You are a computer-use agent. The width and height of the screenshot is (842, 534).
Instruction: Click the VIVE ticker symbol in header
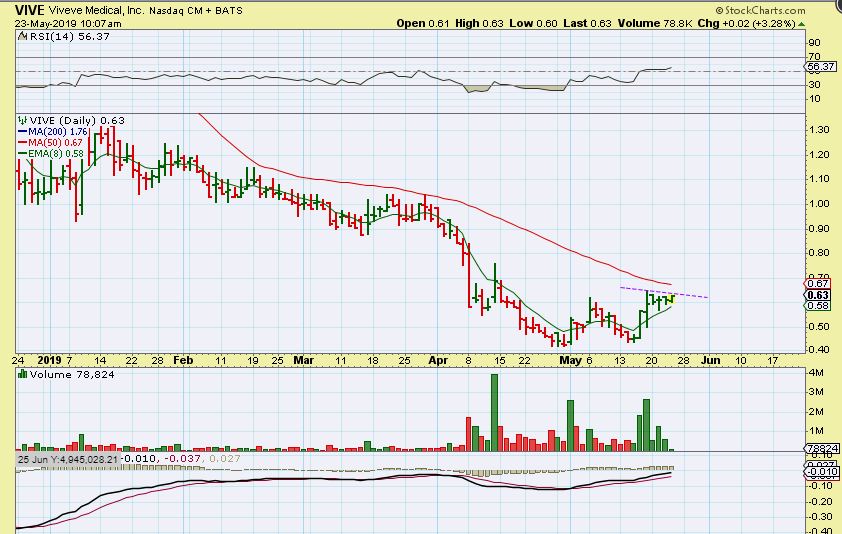[x=30, y=10]
